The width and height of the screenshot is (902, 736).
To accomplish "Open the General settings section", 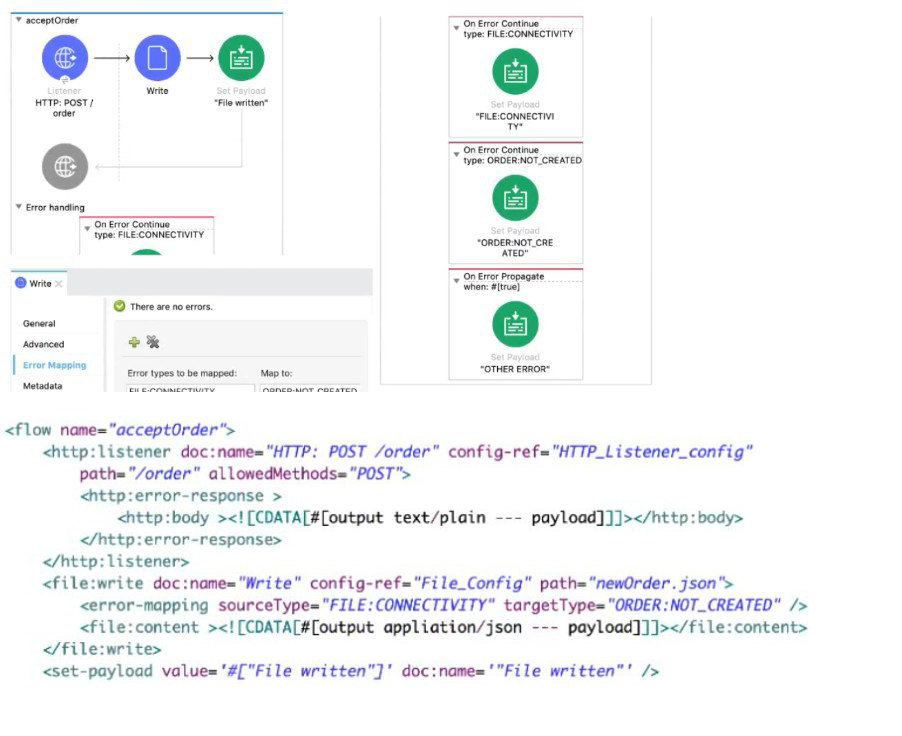I will click(x=39, y=323).
